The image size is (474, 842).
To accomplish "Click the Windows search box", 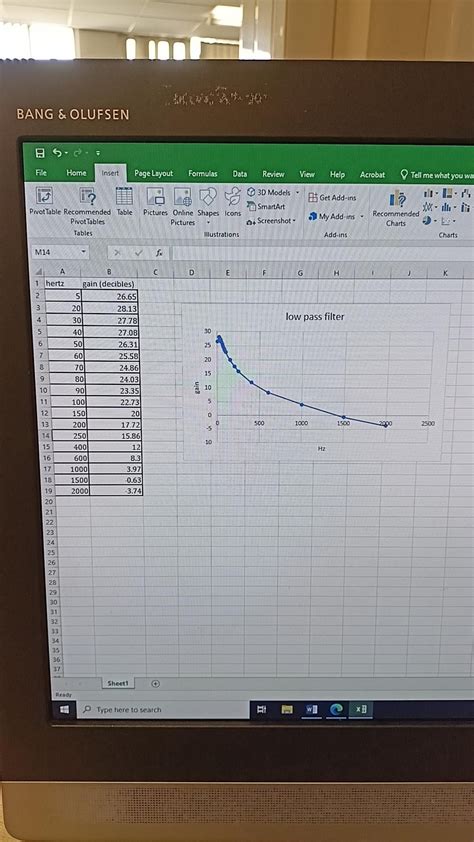I will pyautogui.click(x=165, y=709).
